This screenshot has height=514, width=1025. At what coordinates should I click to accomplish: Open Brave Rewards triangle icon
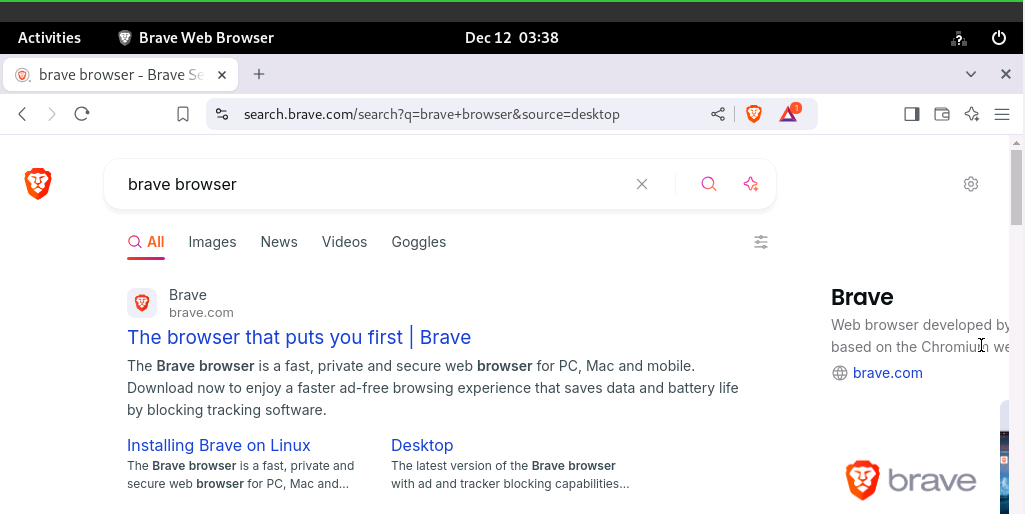789,113
